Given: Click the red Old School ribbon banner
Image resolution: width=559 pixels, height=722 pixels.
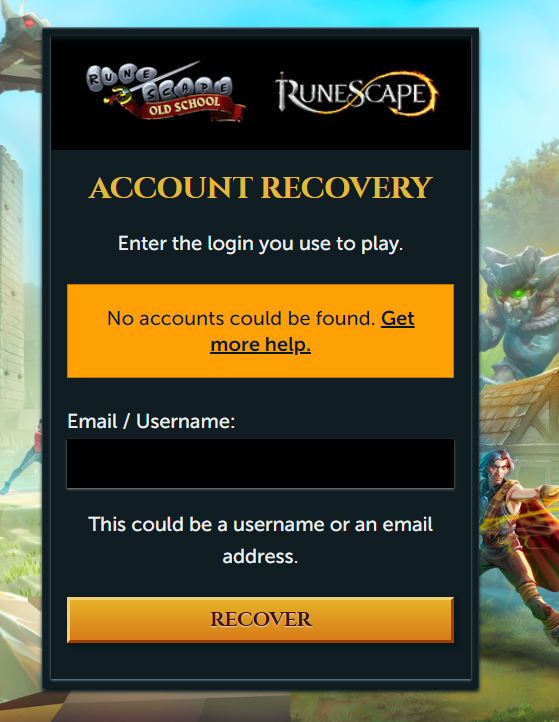Looking at the screenshot, I should (184, 109).
